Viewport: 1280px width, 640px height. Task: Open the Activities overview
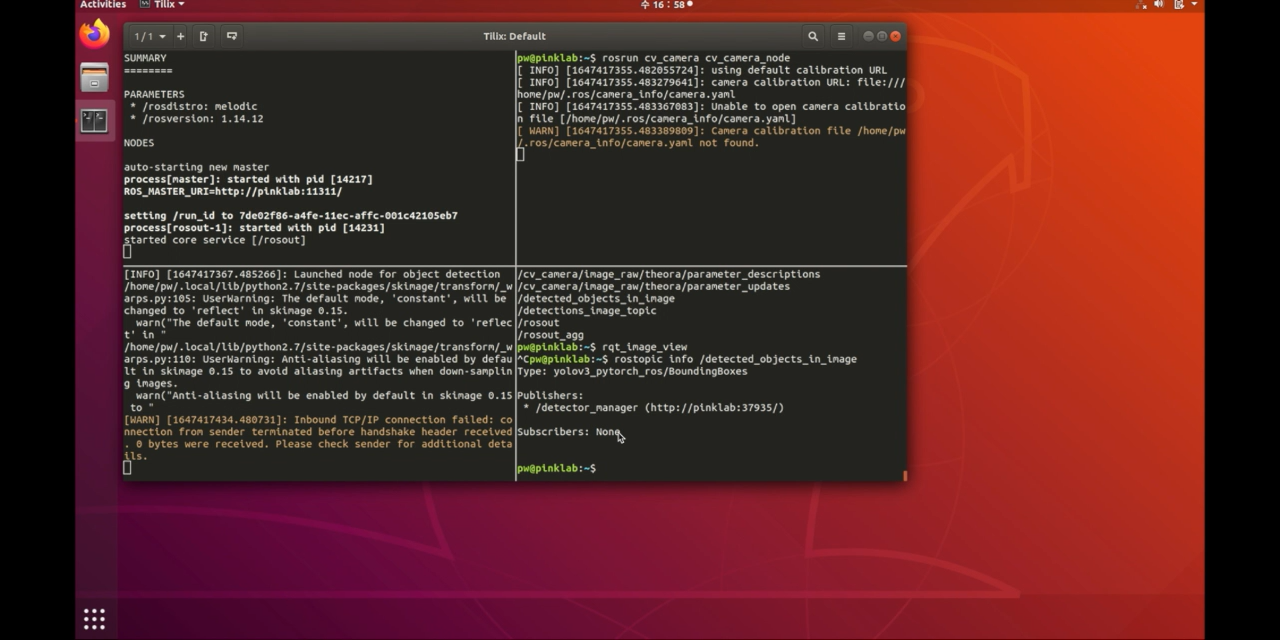coord(103,5)
